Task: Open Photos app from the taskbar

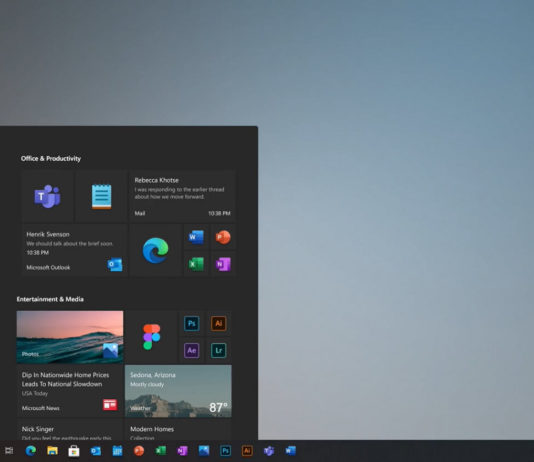Action: 204,451
